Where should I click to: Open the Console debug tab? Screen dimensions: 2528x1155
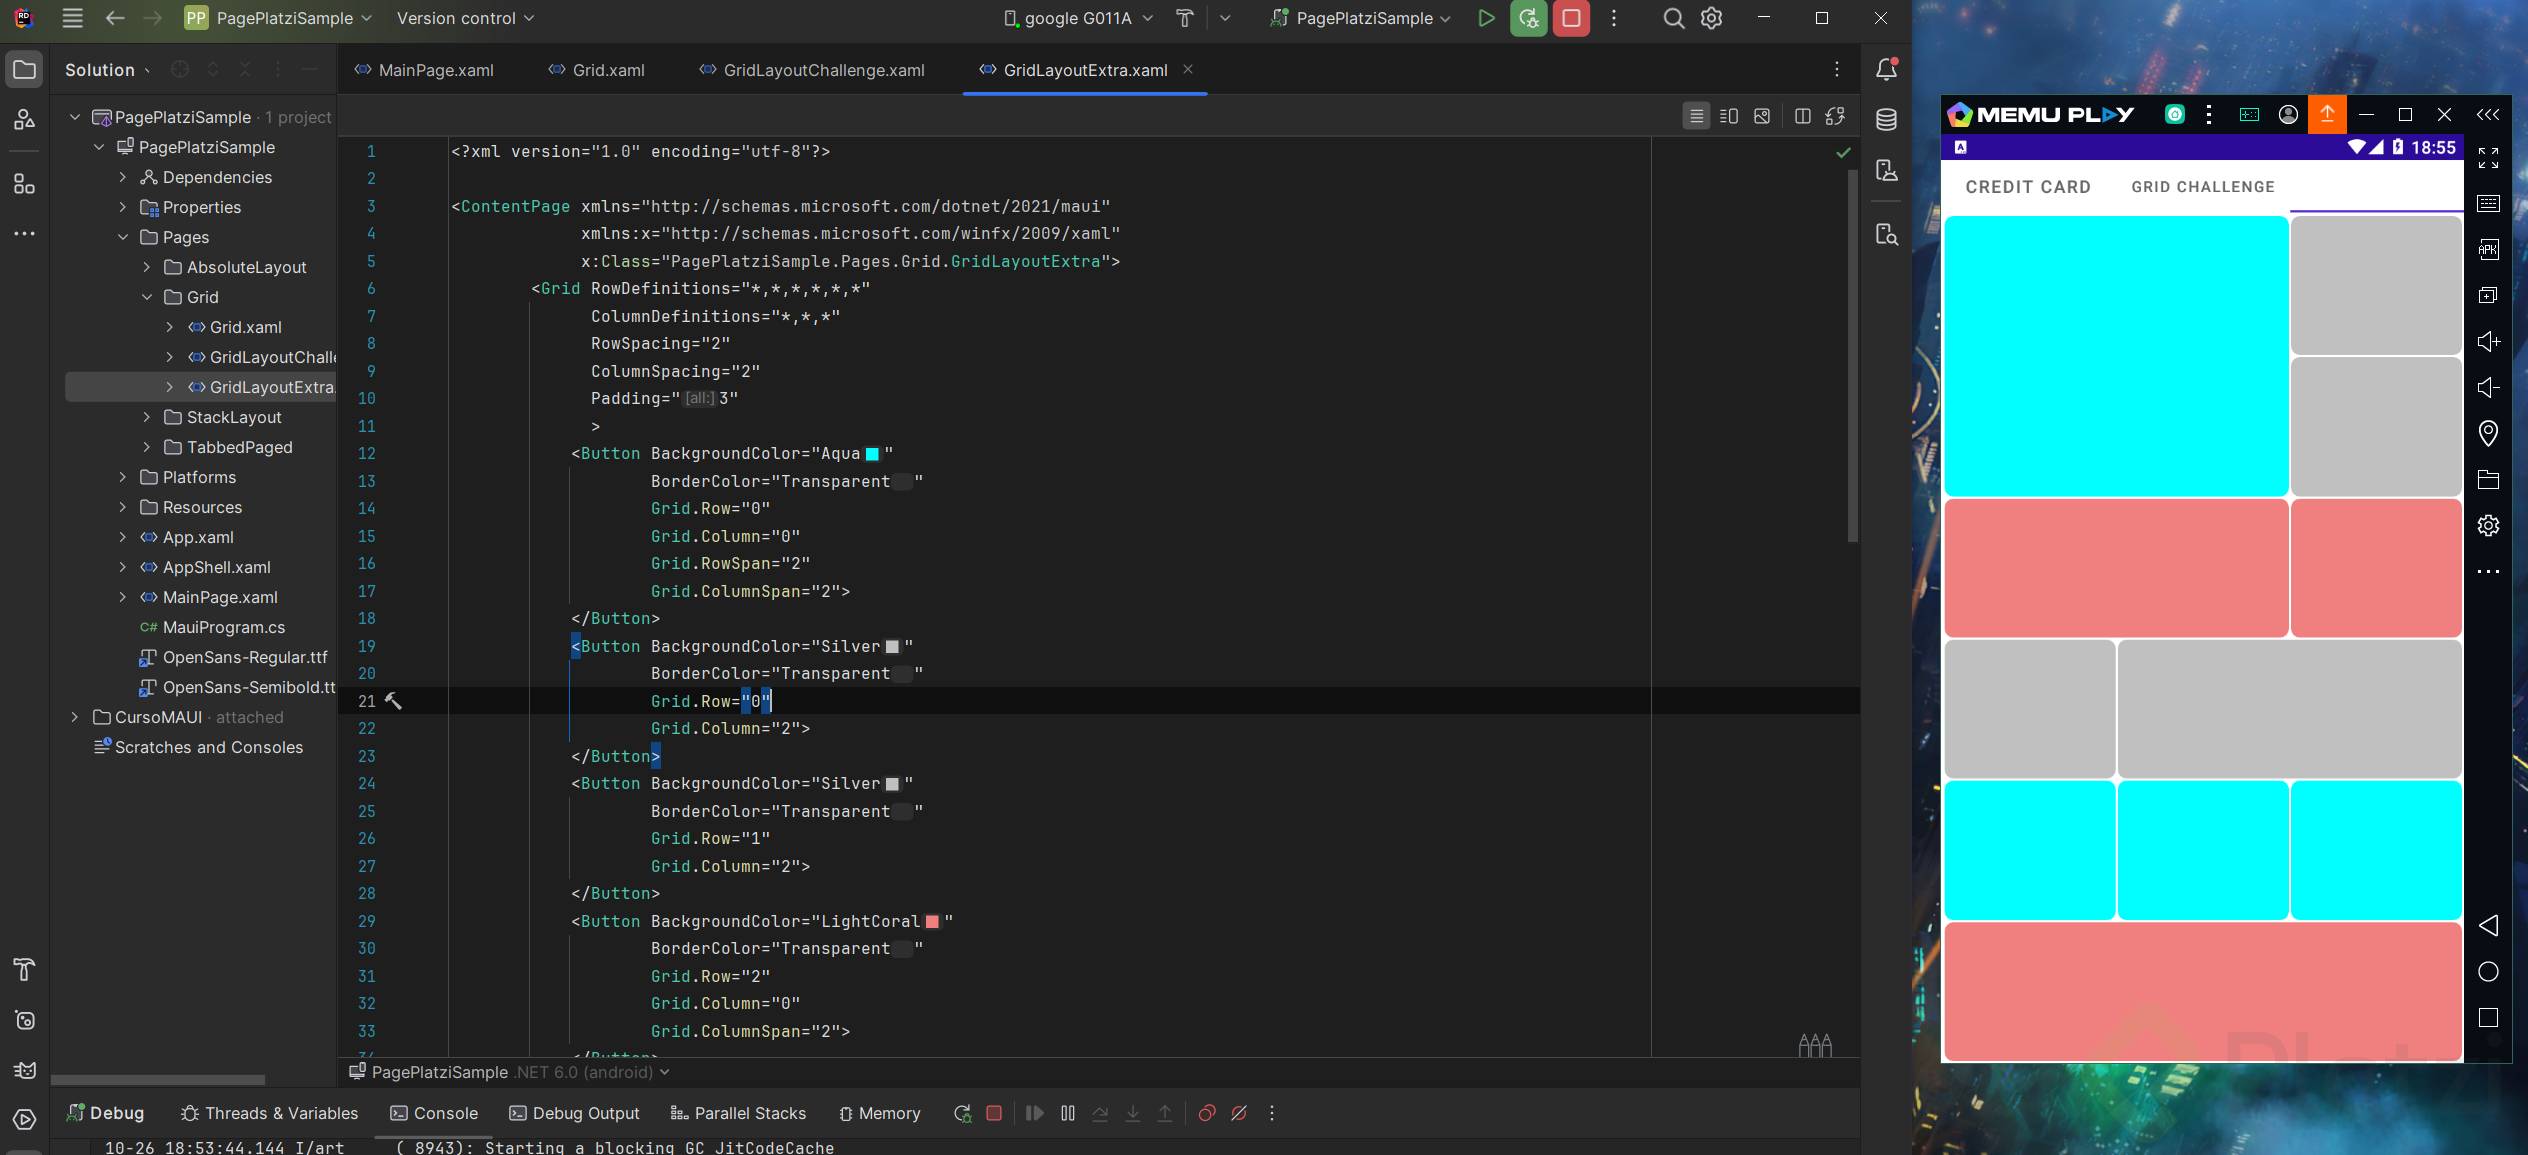pyautogui.click(x=434, y=1113)
